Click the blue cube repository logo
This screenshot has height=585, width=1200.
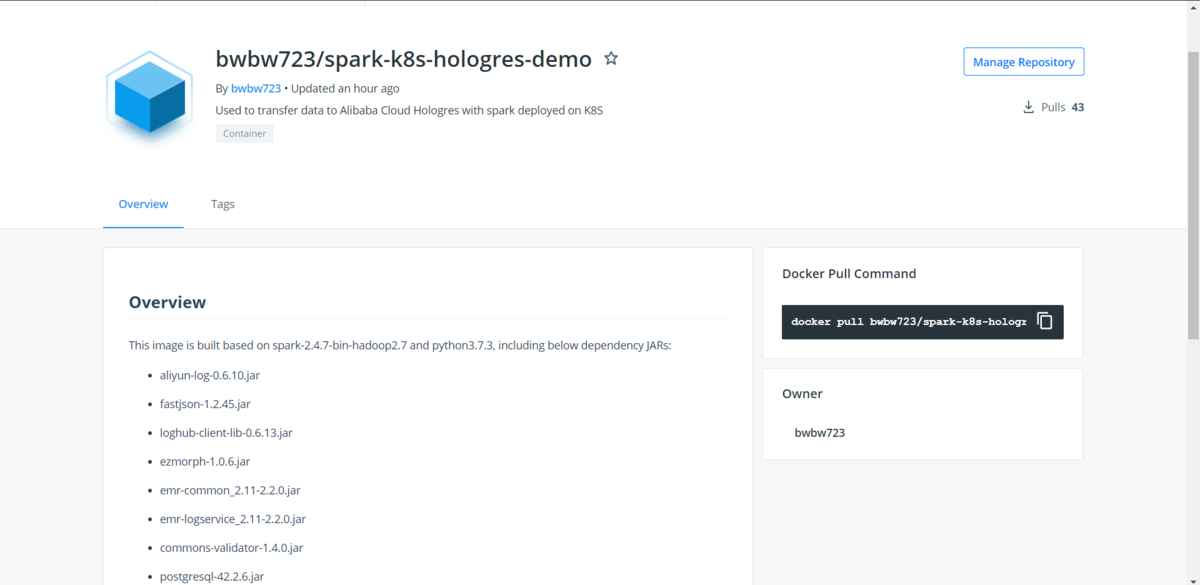pyautogui.click(x=149, y=98)
